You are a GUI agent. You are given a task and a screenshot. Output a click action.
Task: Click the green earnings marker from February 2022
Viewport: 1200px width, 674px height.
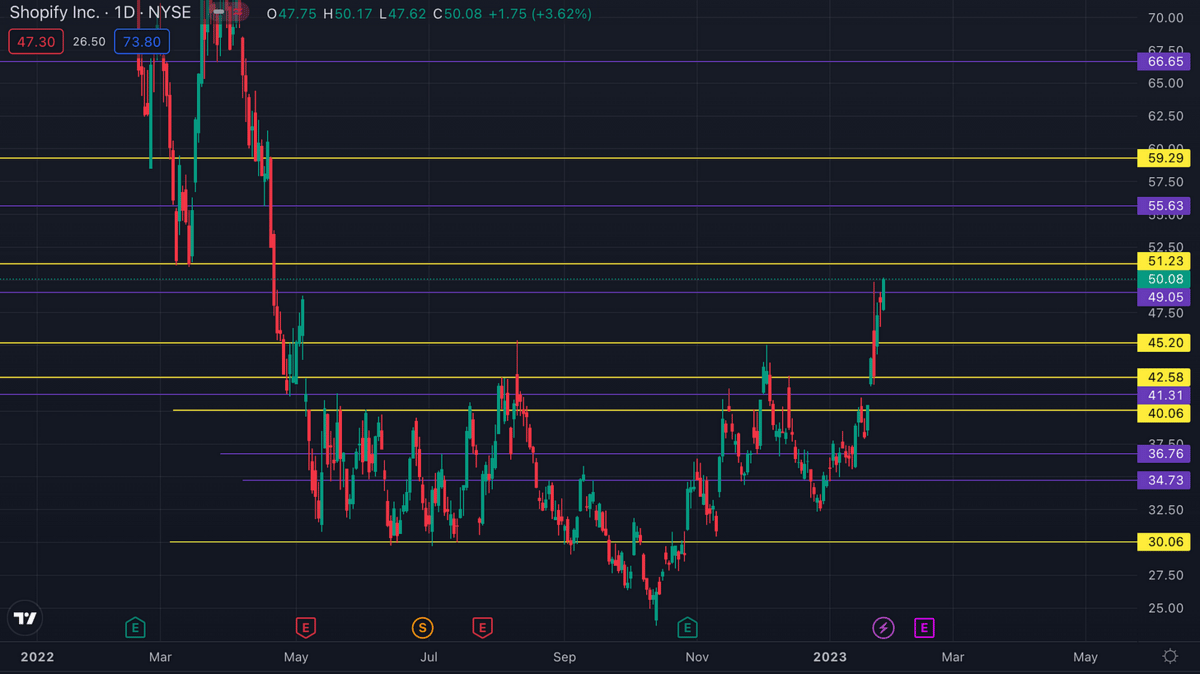[135, 628]
